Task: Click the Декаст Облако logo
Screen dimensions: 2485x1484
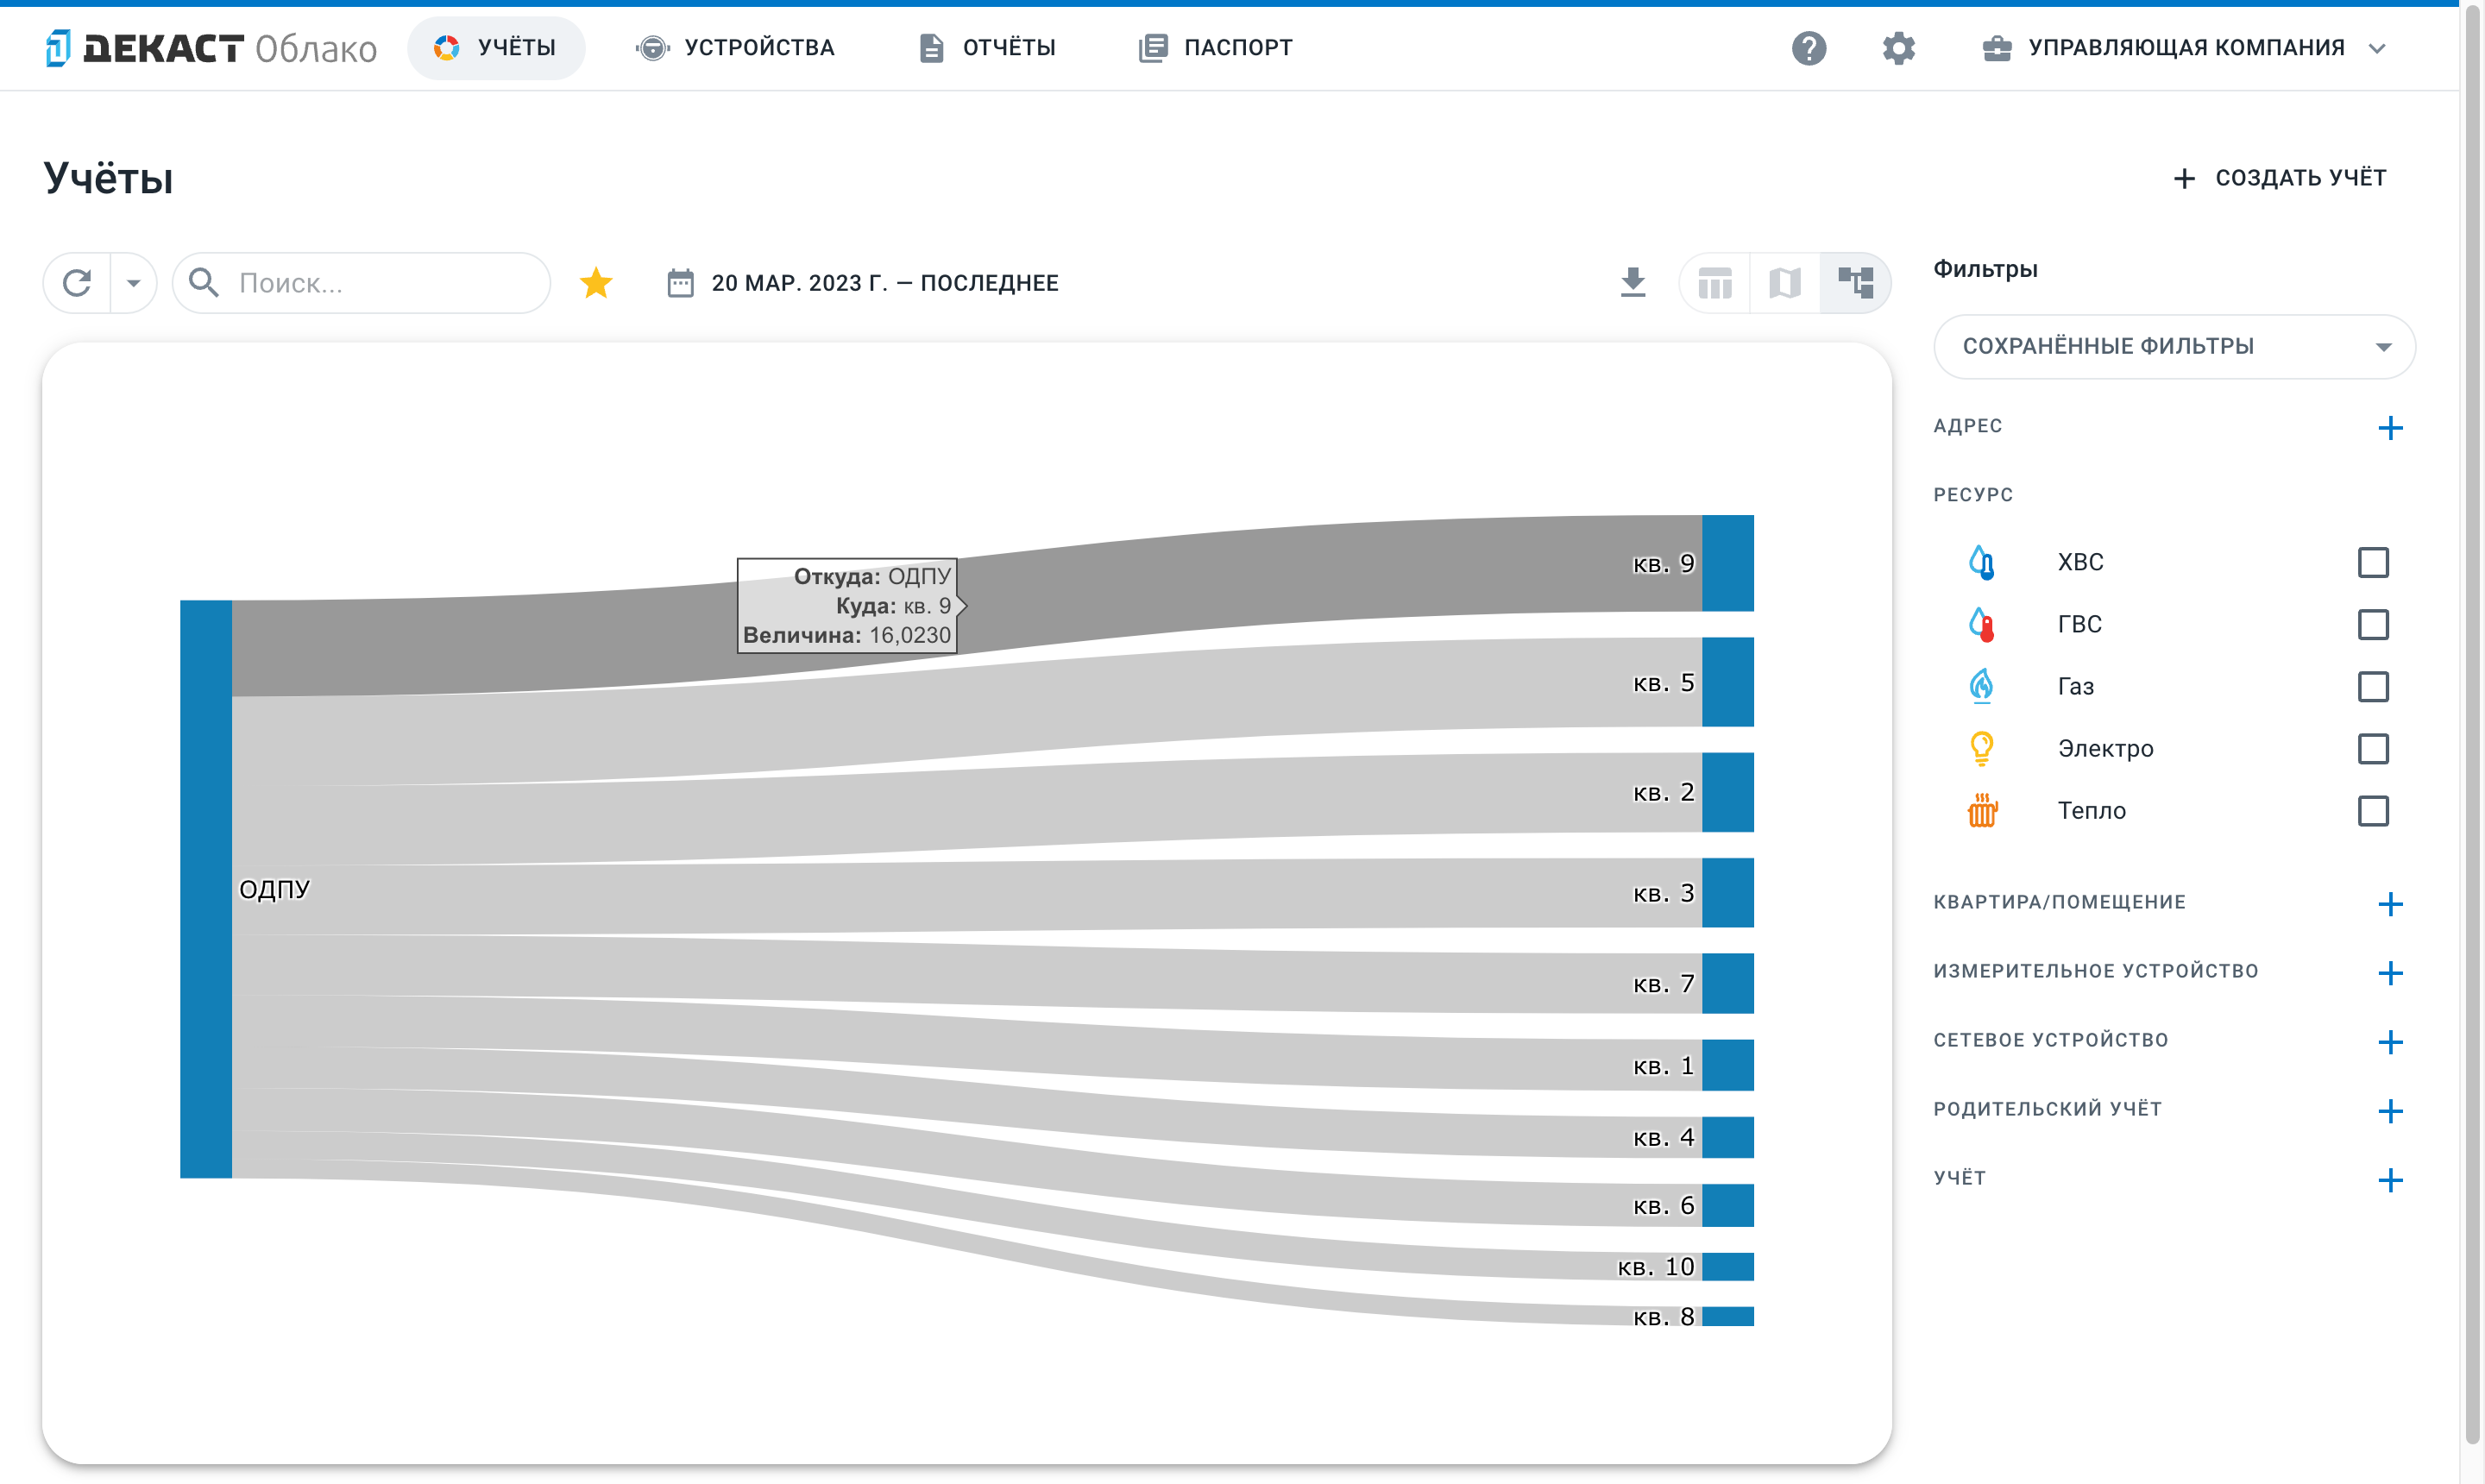Action: pyautogui.click(x=211, y=48)
